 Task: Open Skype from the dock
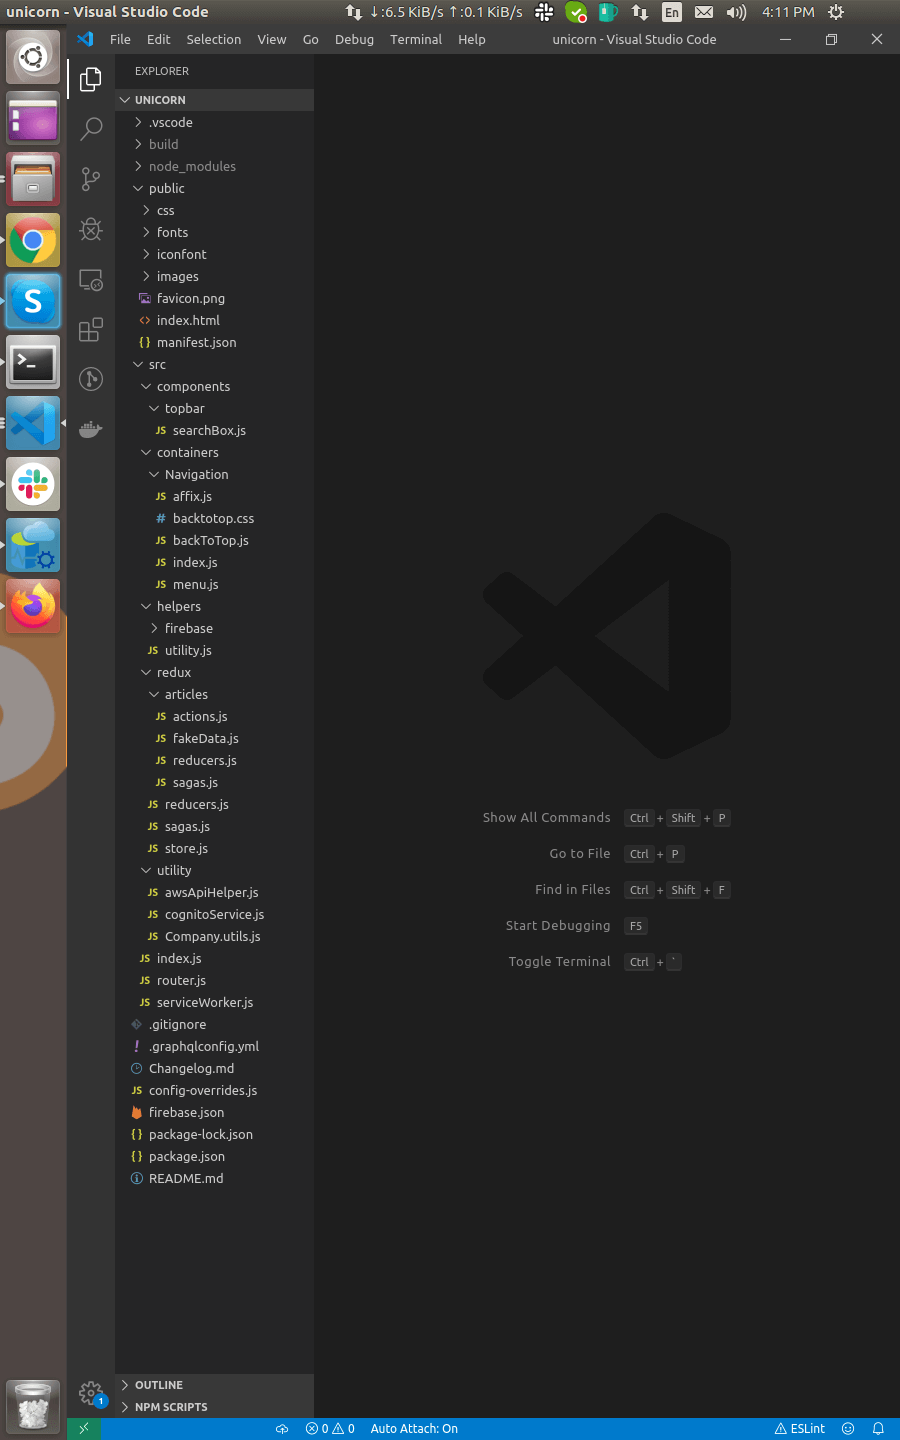pyautogui.click(x=33, y=301)
